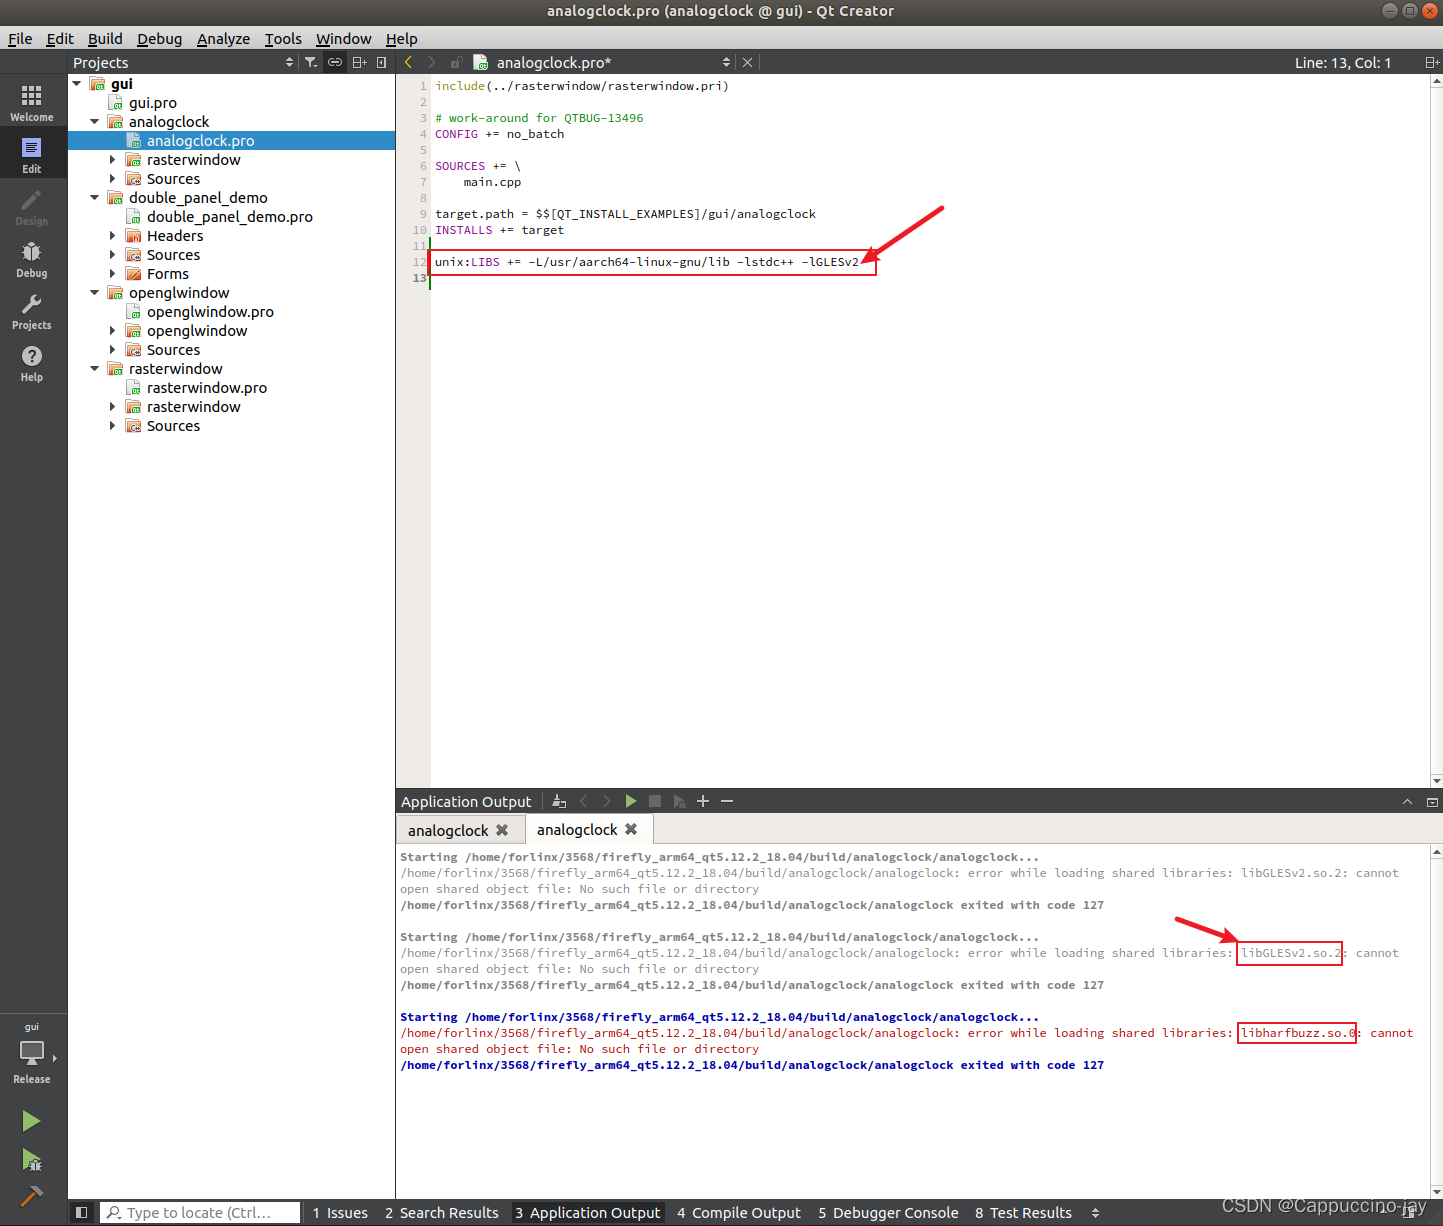Open the Window menu

(343, 38)
